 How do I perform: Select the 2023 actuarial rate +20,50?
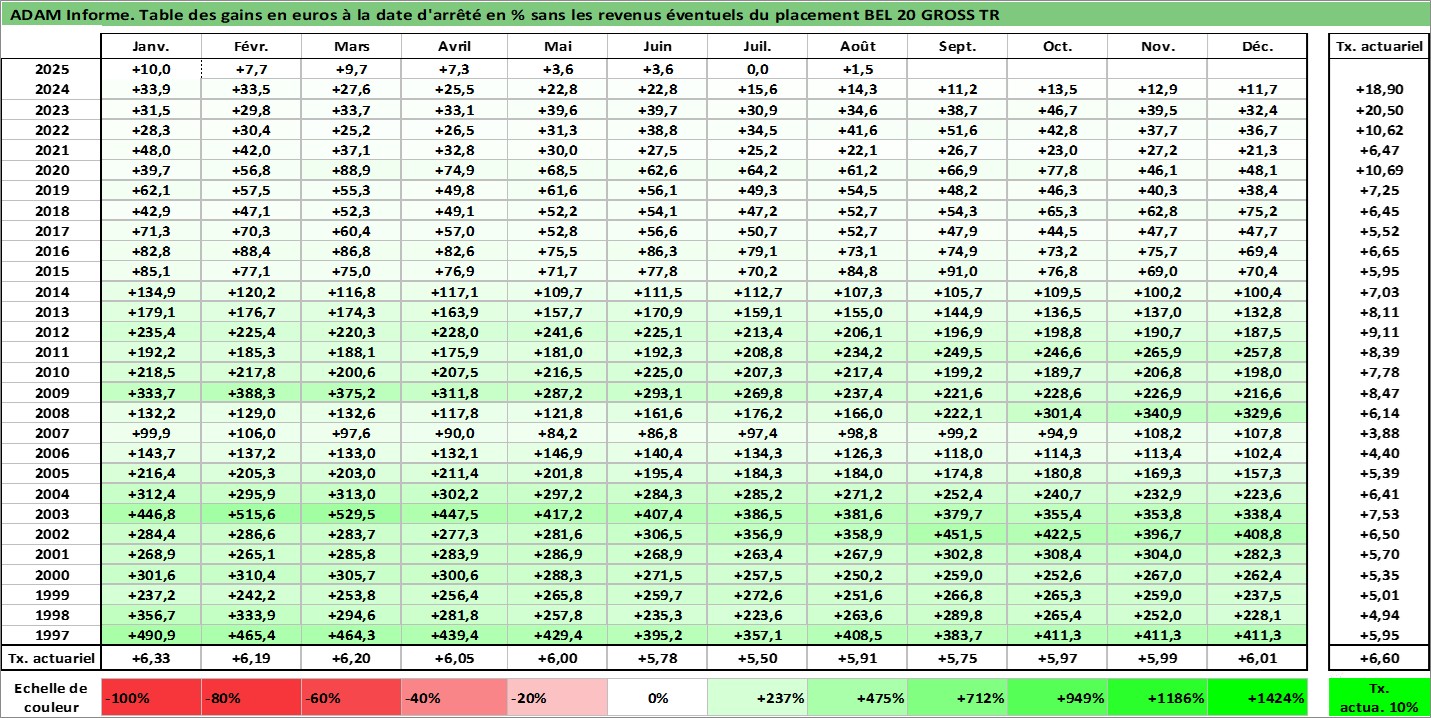point(1379,110)
